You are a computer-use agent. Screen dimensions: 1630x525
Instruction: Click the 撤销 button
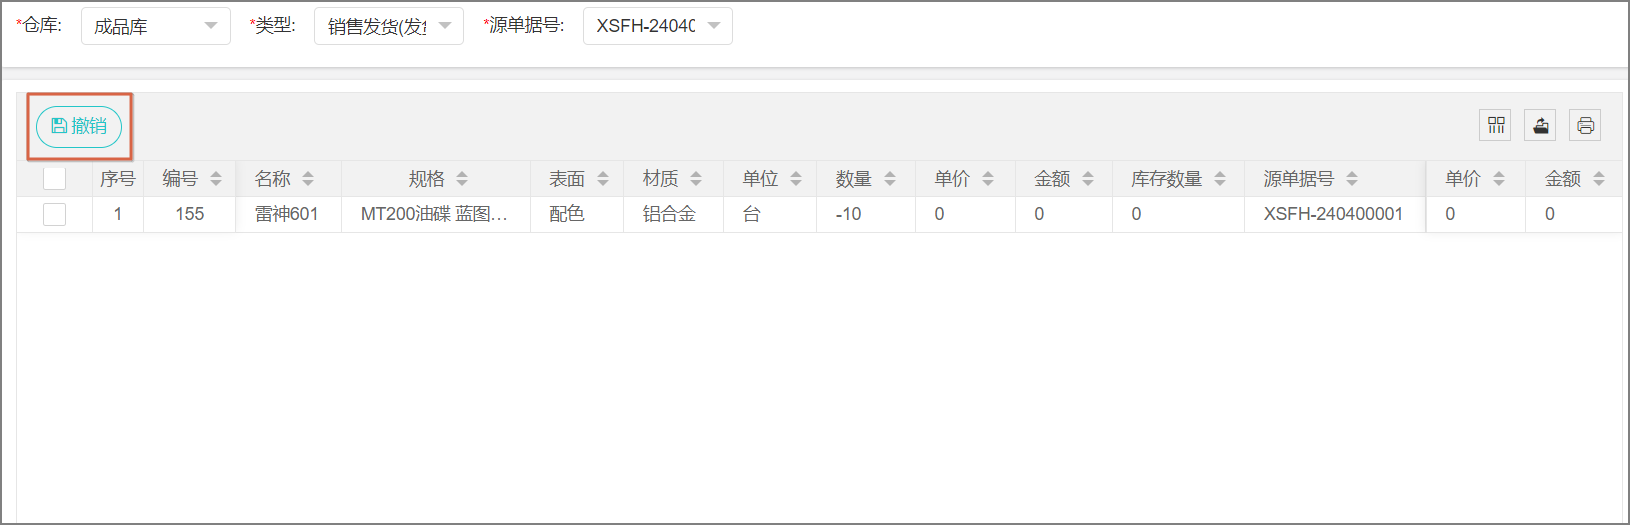79,126
